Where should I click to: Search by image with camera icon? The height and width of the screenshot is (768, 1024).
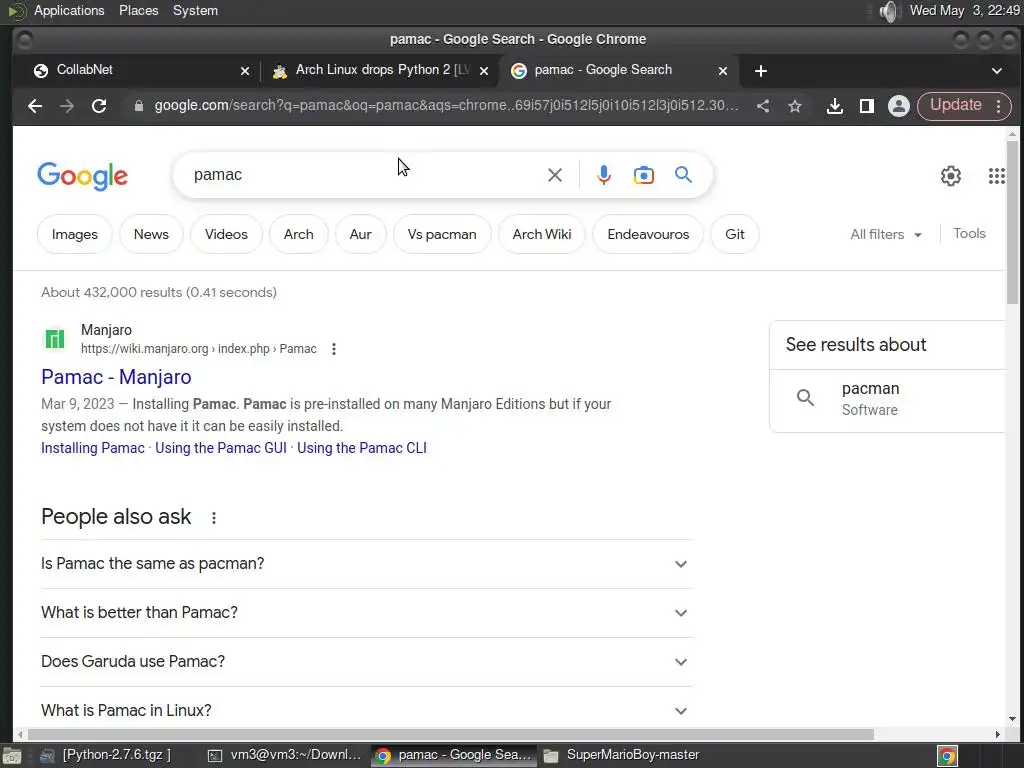point(643,175)
